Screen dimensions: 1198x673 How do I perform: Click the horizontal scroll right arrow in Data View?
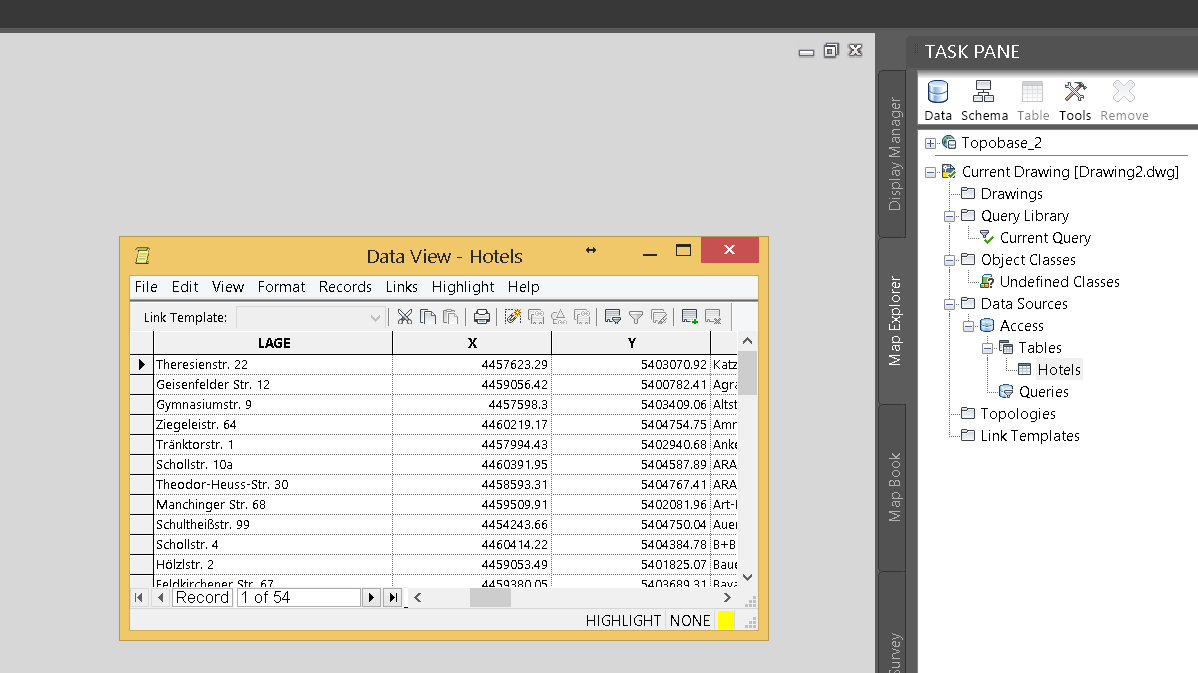(x=727, y=597)
